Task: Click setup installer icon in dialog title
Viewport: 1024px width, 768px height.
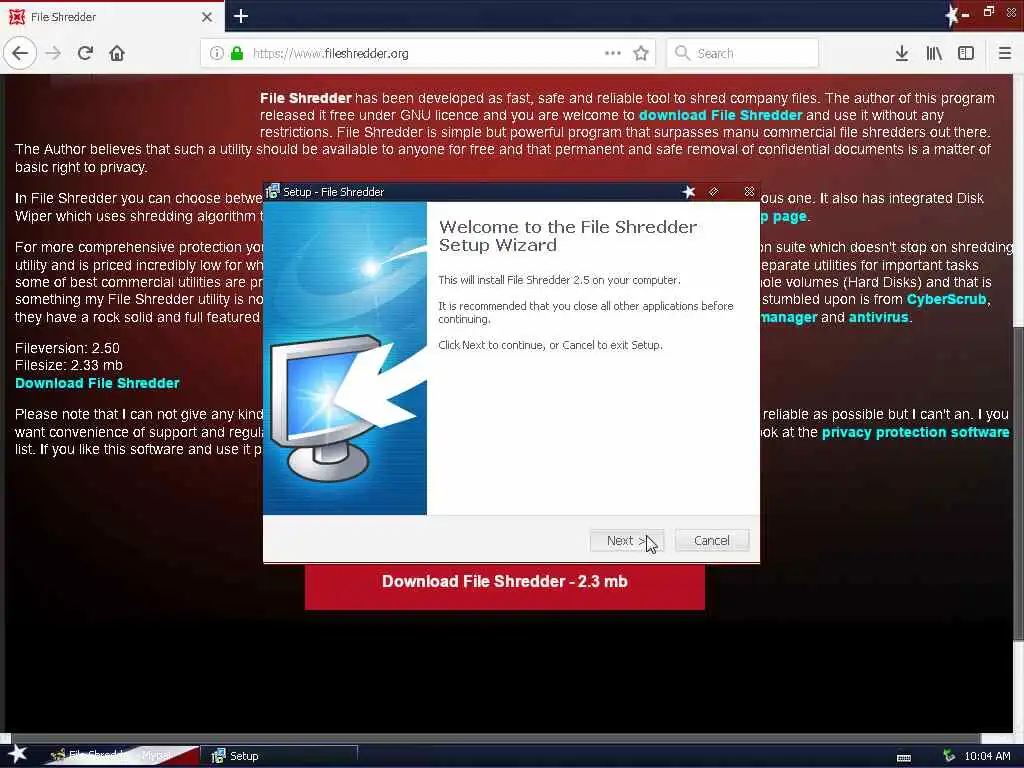Action: pos(272,191)
